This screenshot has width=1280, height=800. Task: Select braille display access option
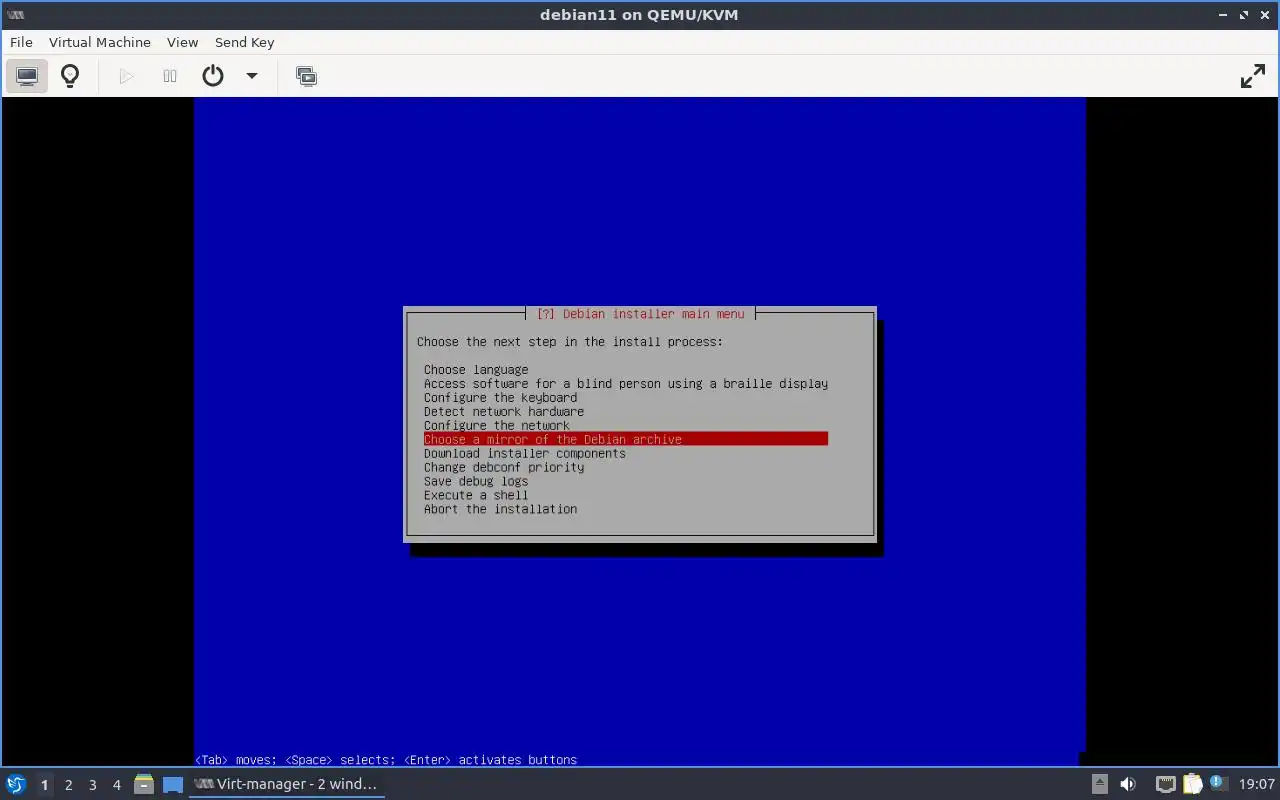pos(626,384)
